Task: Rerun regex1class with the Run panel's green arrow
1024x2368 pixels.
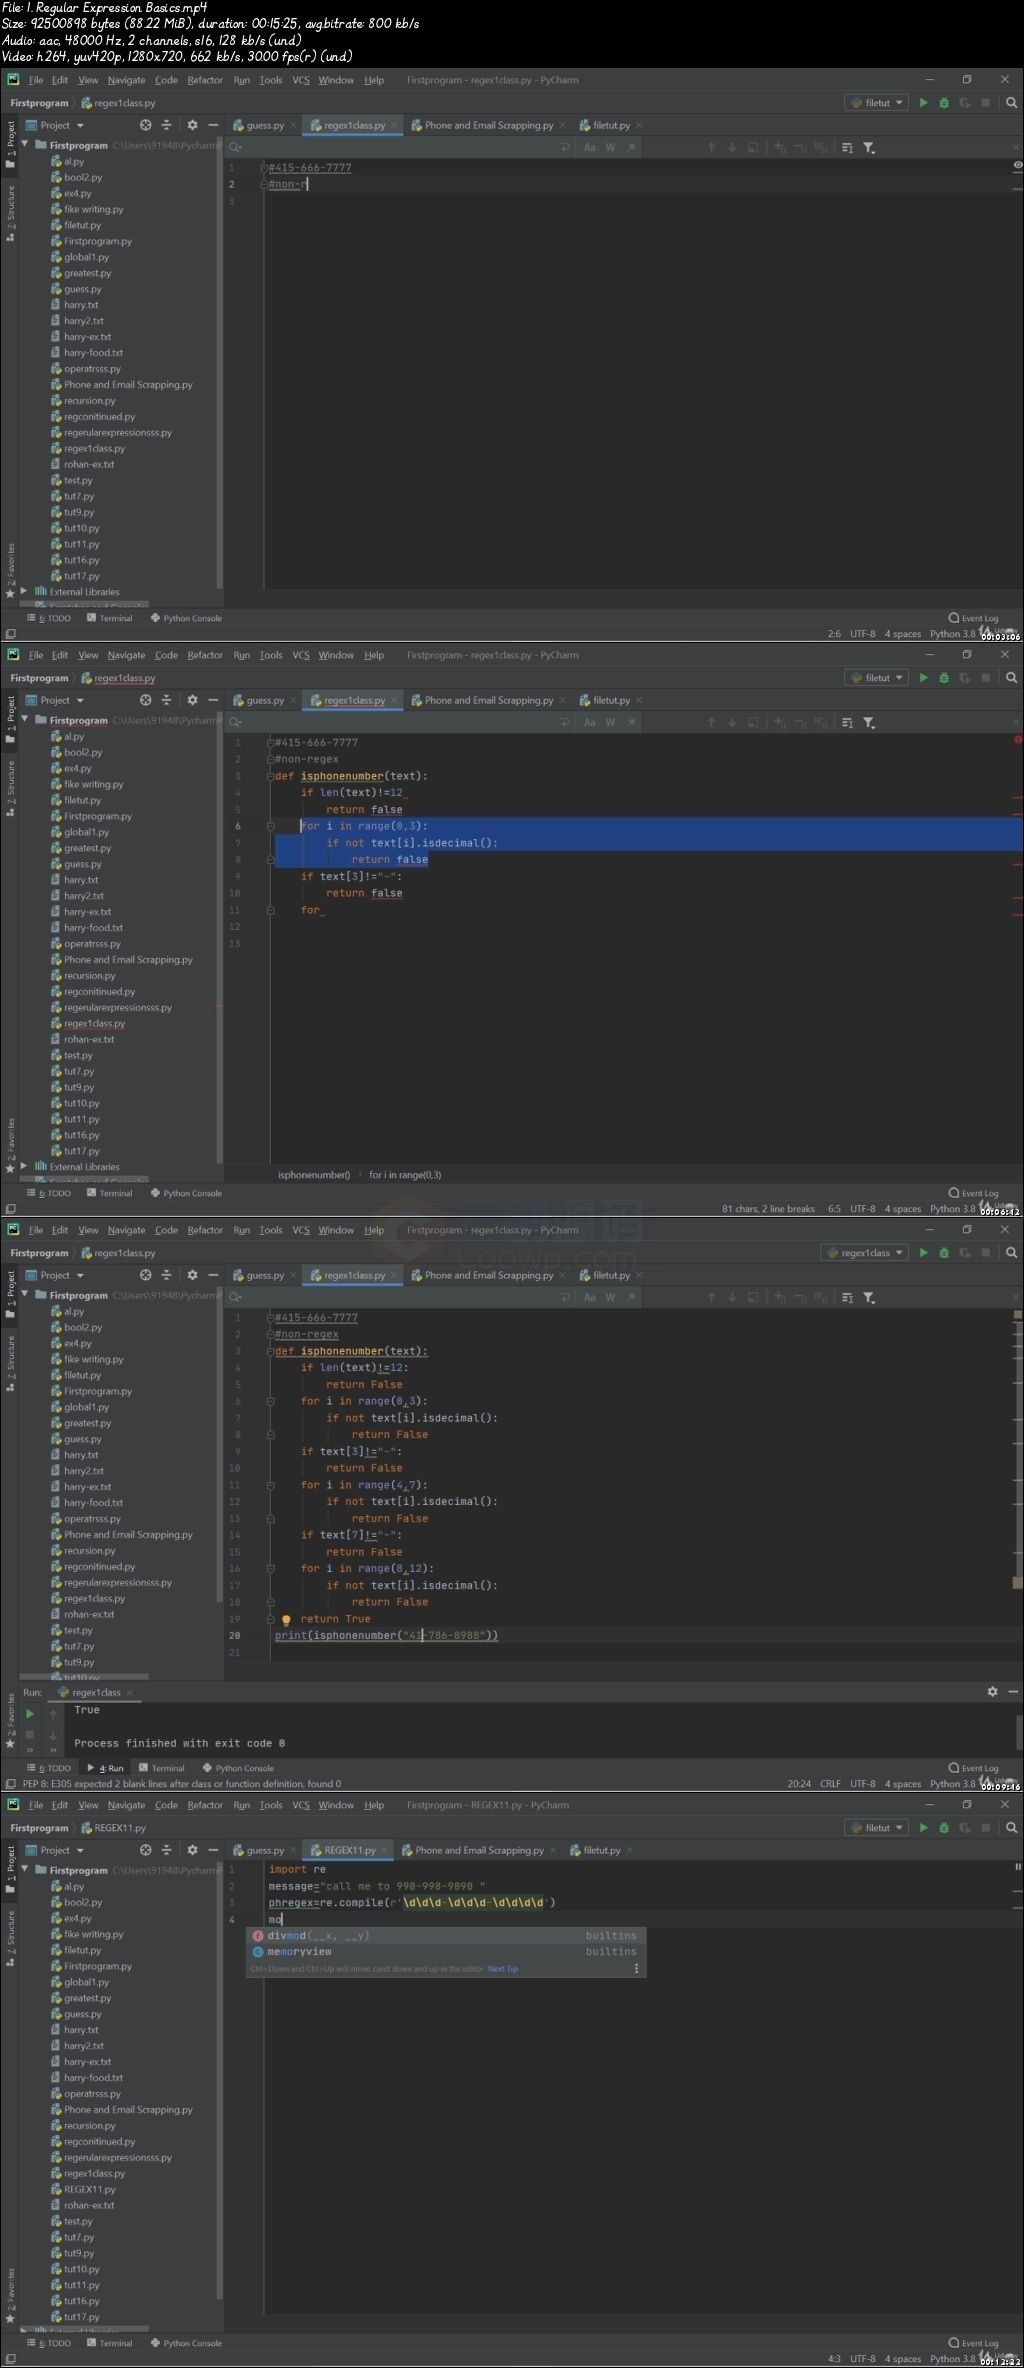Action: (x=30, y=1713)
